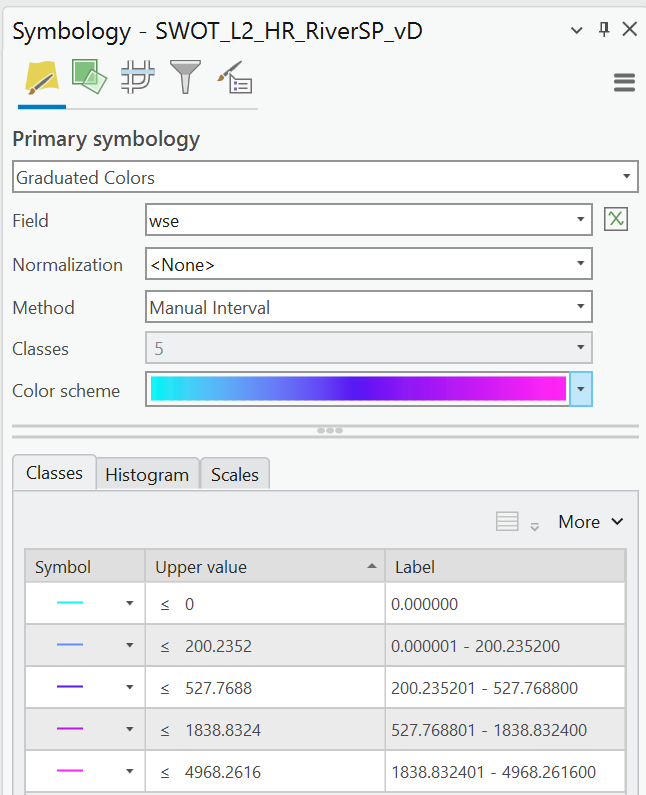
Task: Open the Display filters funnel icon
Action: tap(185, 77)
